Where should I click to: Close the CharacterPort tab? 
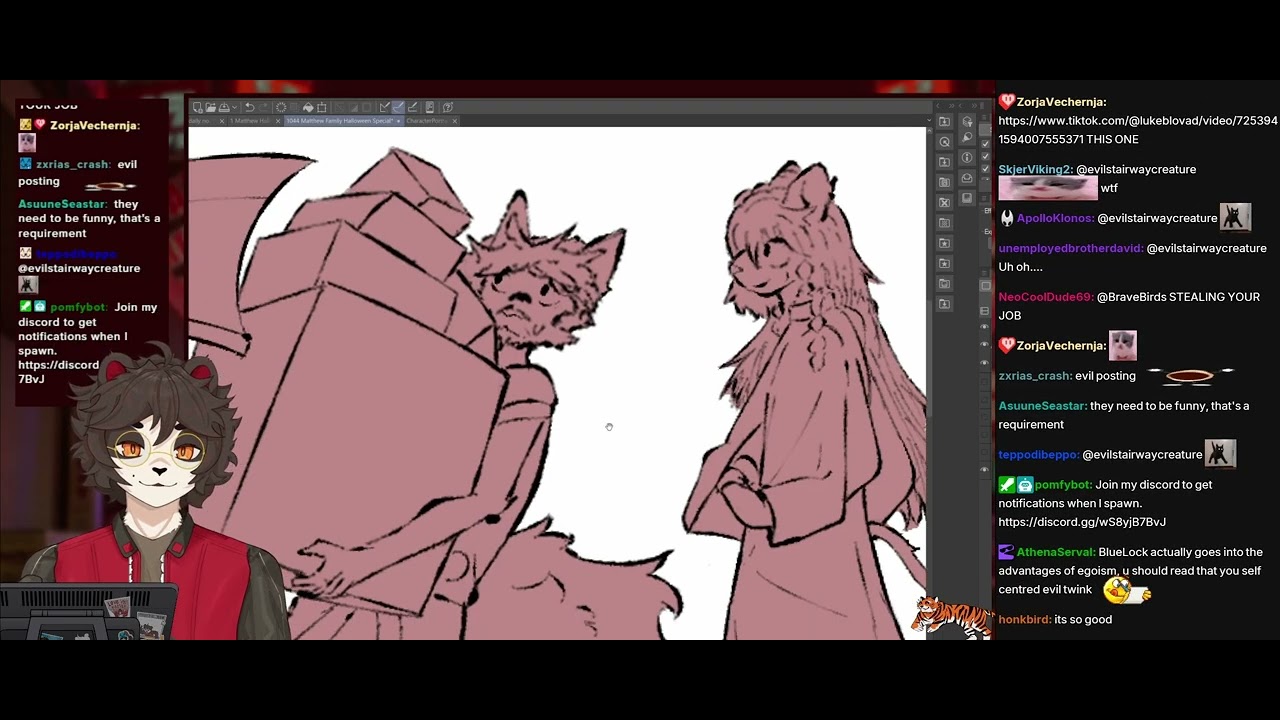click(455, 121)
